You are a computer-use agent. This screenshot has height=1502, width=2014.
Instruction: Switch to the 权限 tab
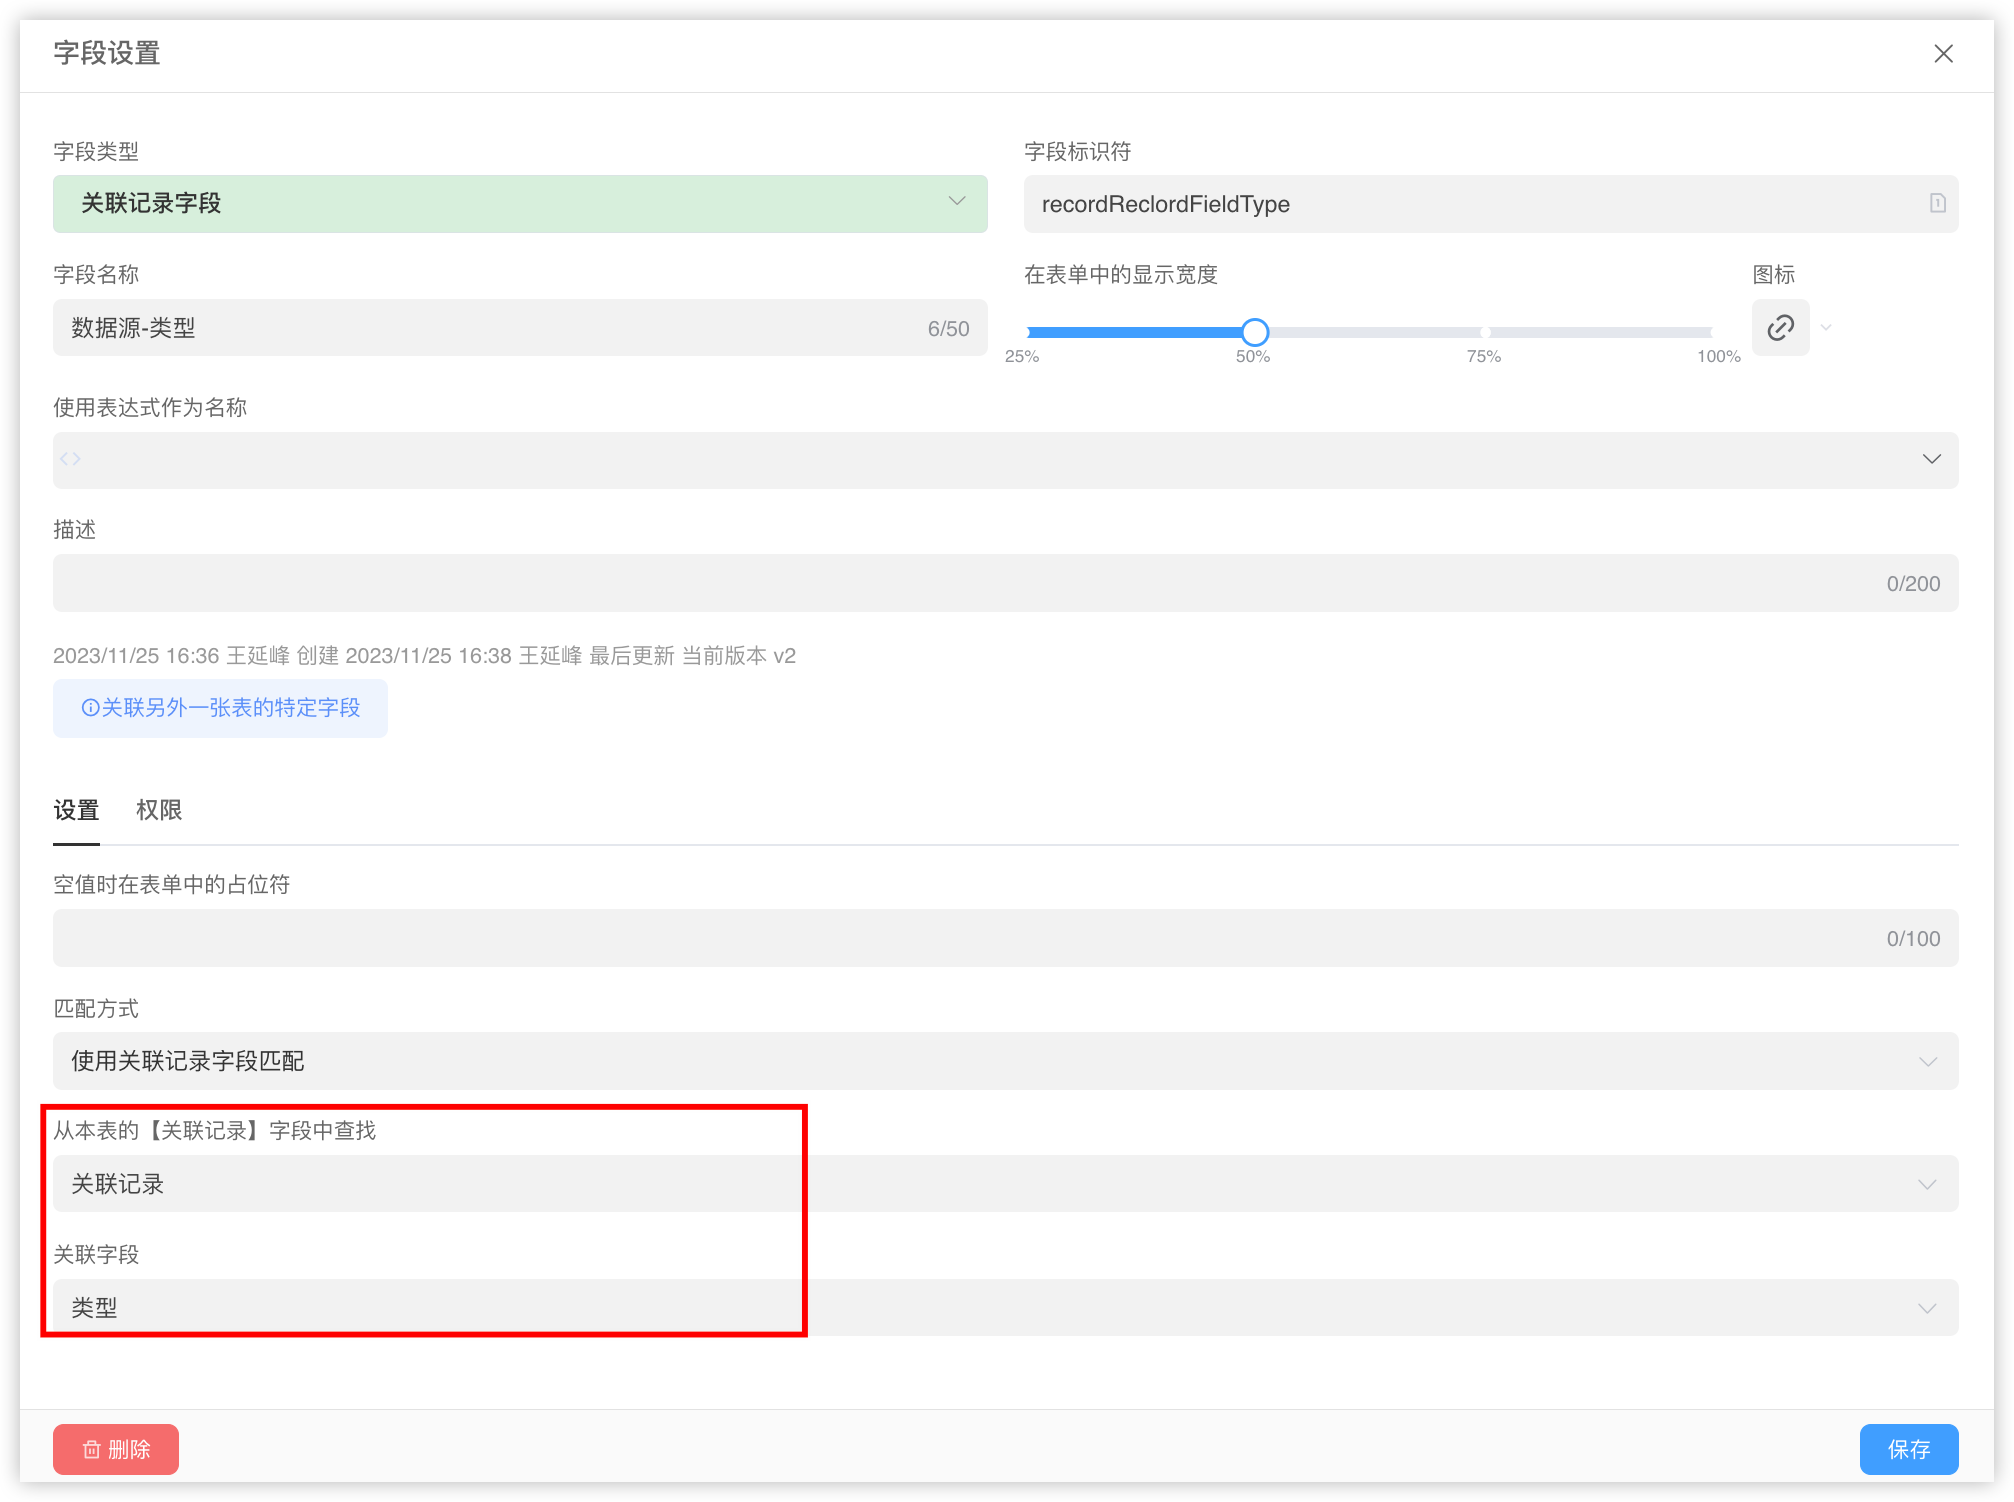coord(159,810)
